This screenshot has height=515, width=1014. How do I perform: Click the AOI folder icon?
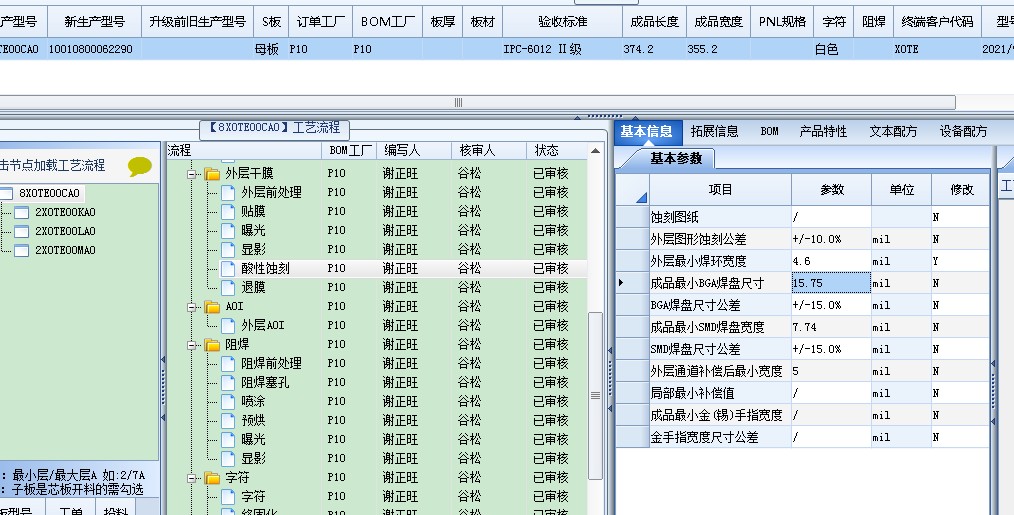click(x=212, y=307)
